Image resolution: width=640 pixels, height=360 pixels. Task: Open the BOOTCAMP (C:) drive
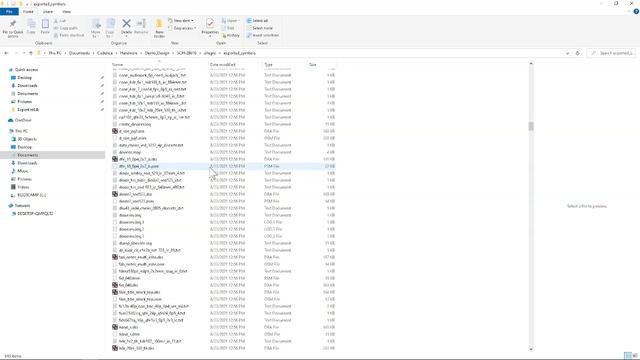click(x=31, y=195)
